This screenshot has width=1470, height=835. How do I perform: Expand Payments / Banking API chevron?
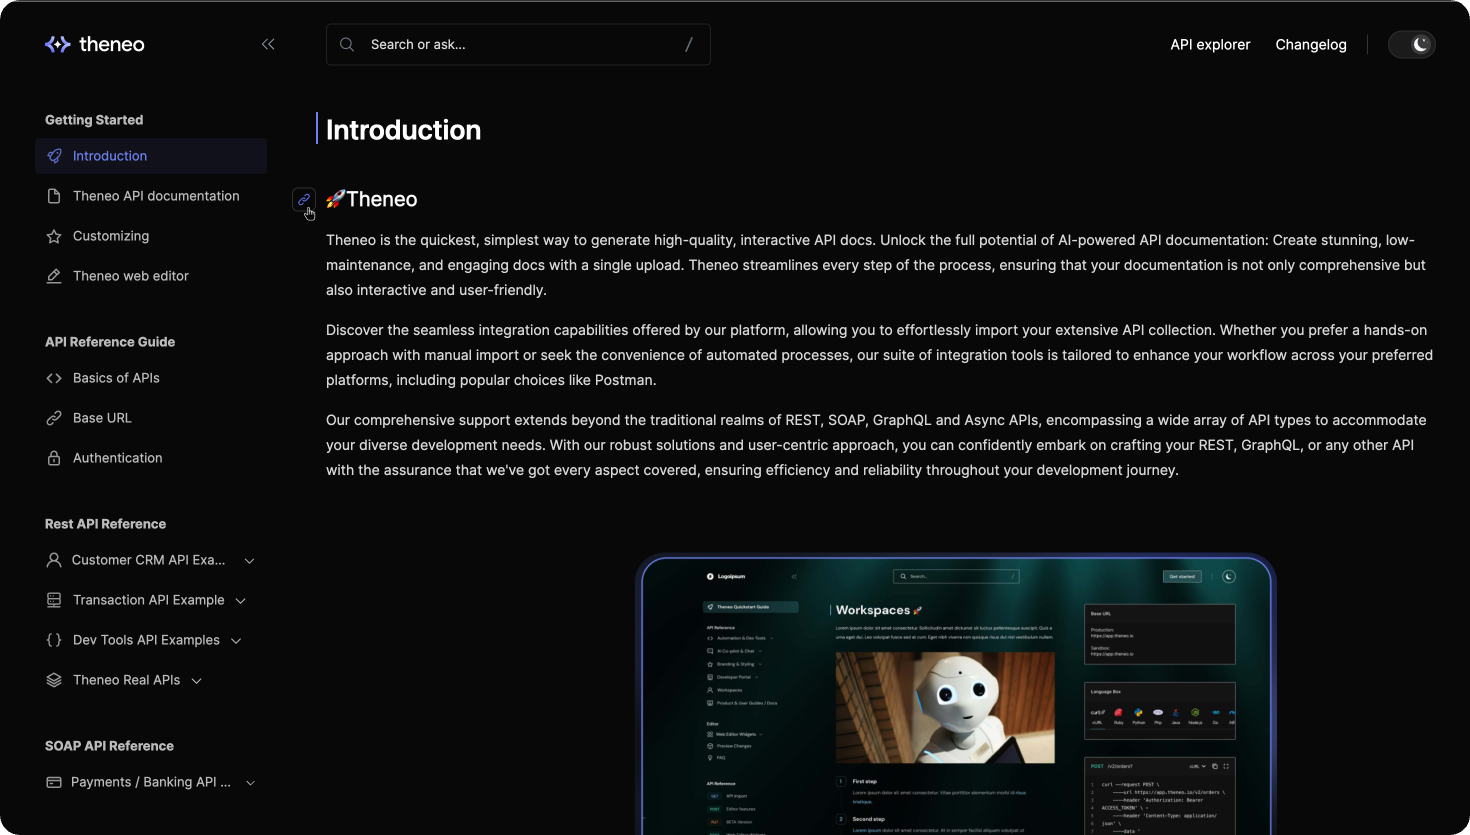pos(250,783)
